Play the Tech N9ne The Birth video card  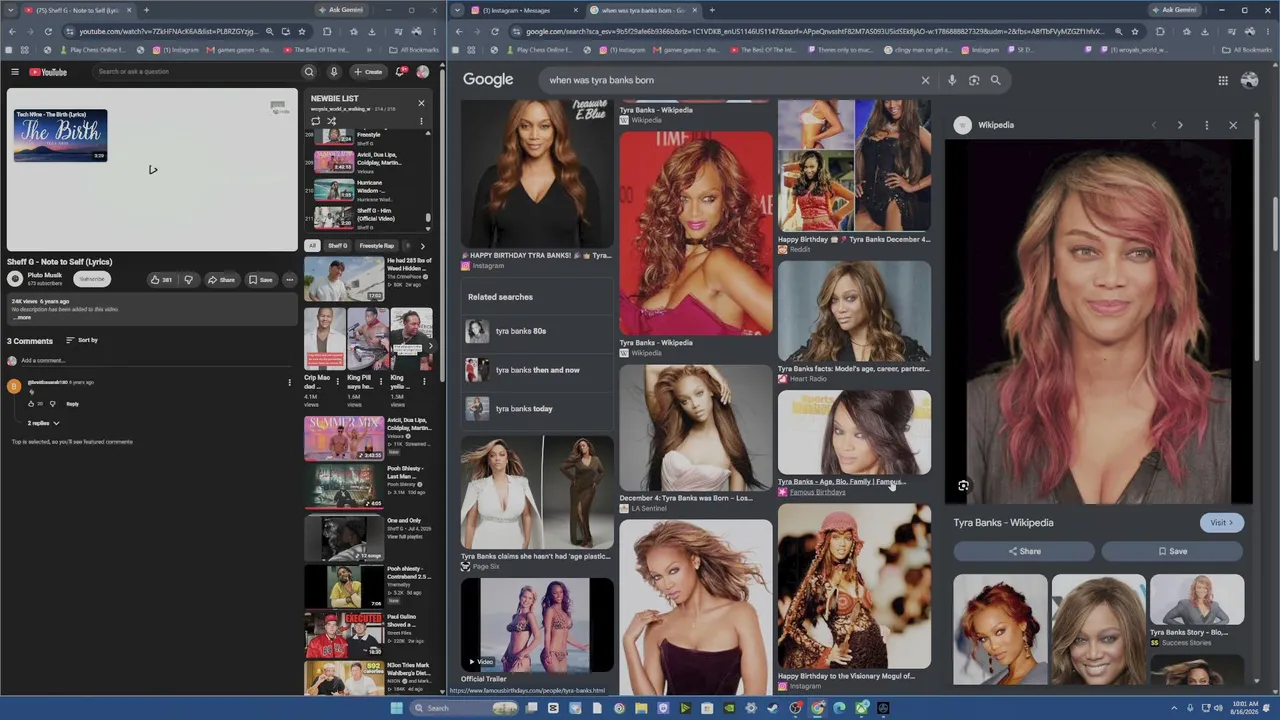click(x=60, y=135)
